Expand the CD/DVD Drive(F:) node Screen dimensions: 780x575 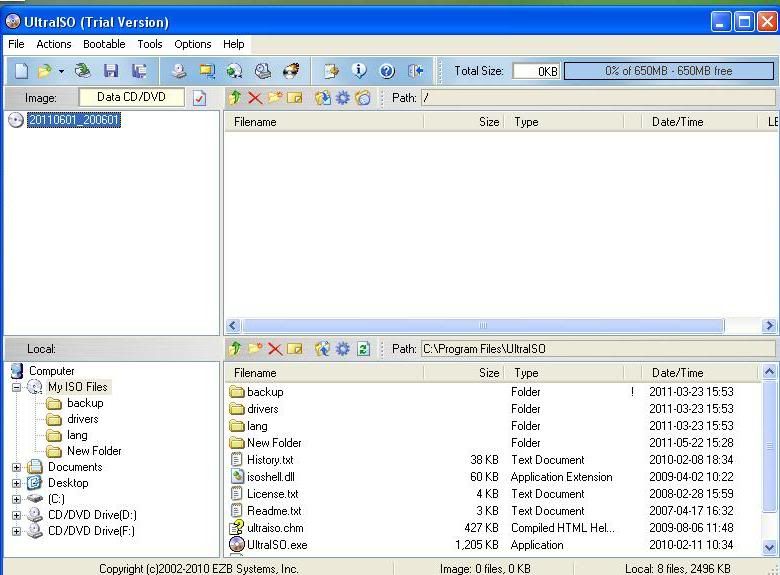[x=16, y=531]
